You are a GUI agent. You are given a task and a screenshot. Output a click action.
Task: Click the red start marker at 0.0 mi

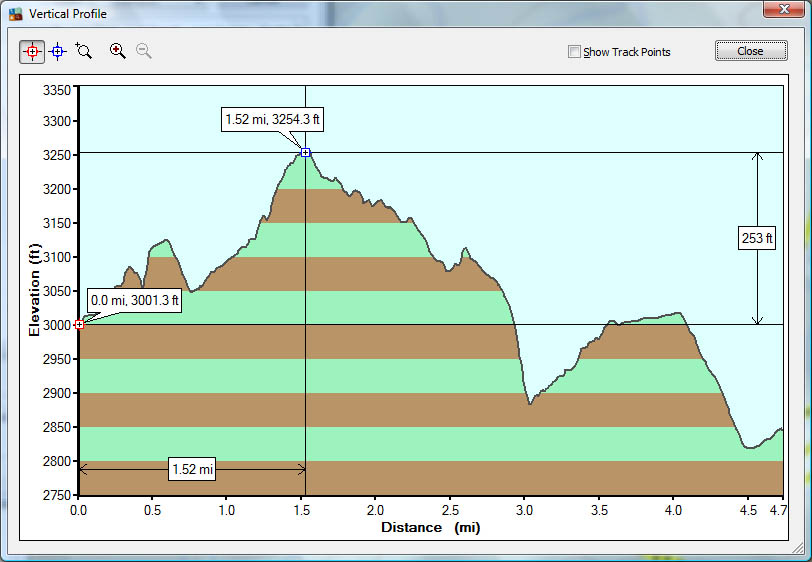pyautogui.click(x=79, y=324)
